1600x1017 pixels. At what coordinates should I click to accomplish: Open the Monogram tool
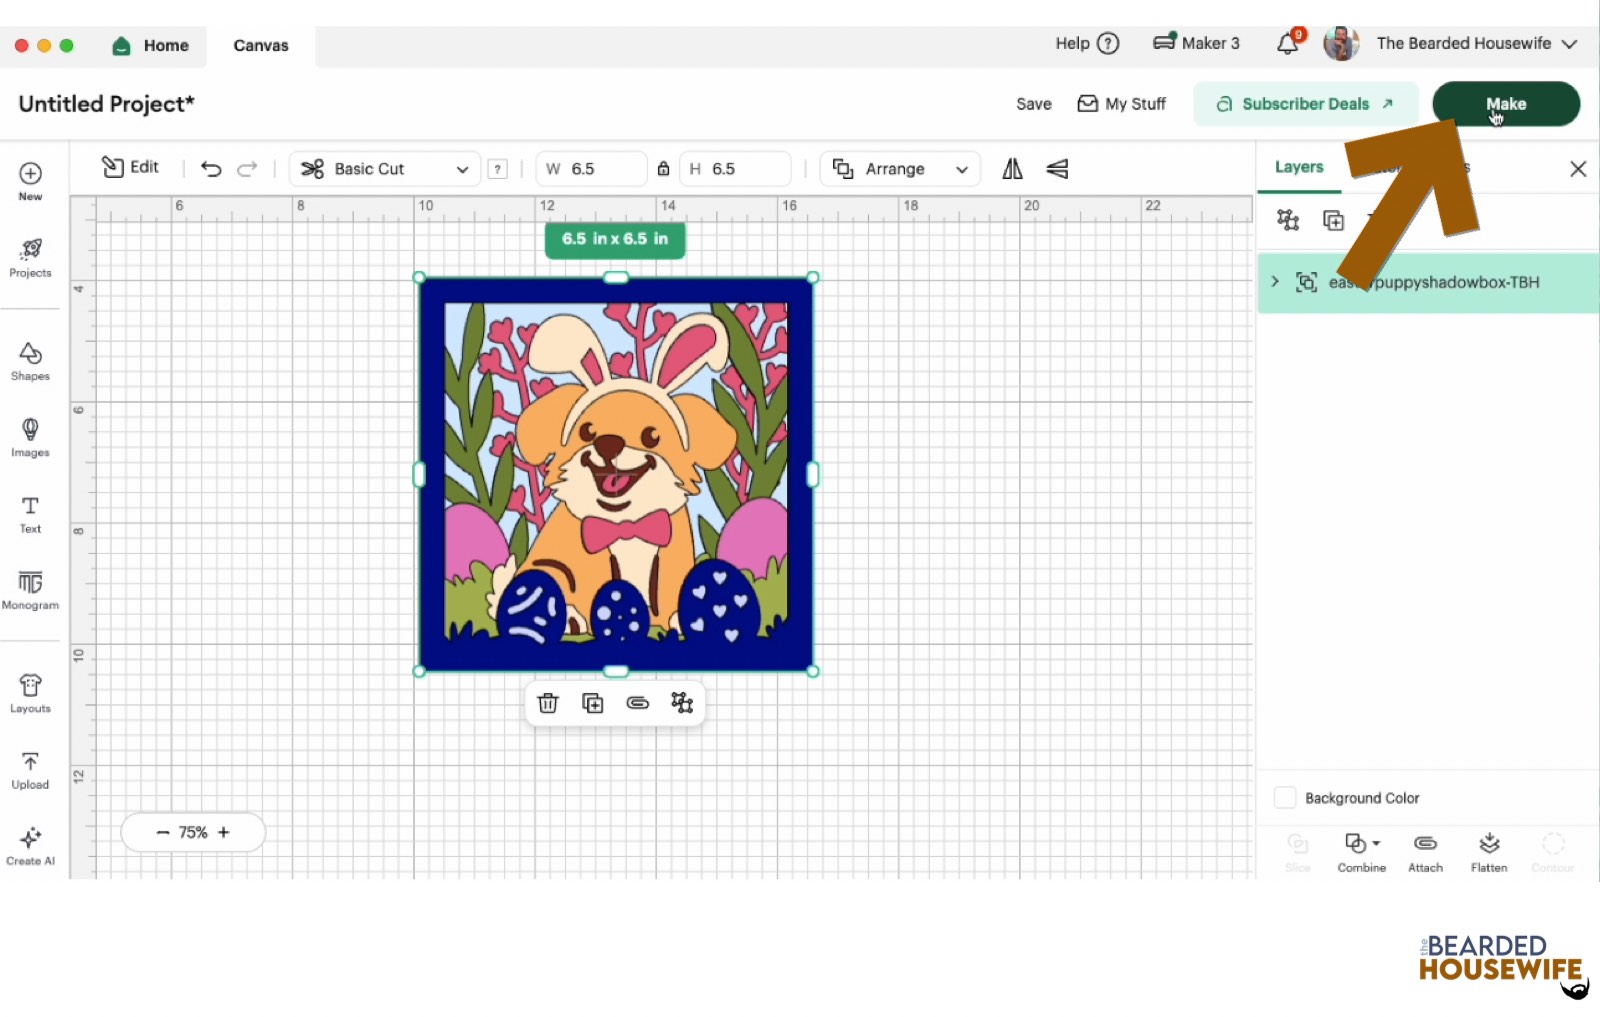[30, 589]
